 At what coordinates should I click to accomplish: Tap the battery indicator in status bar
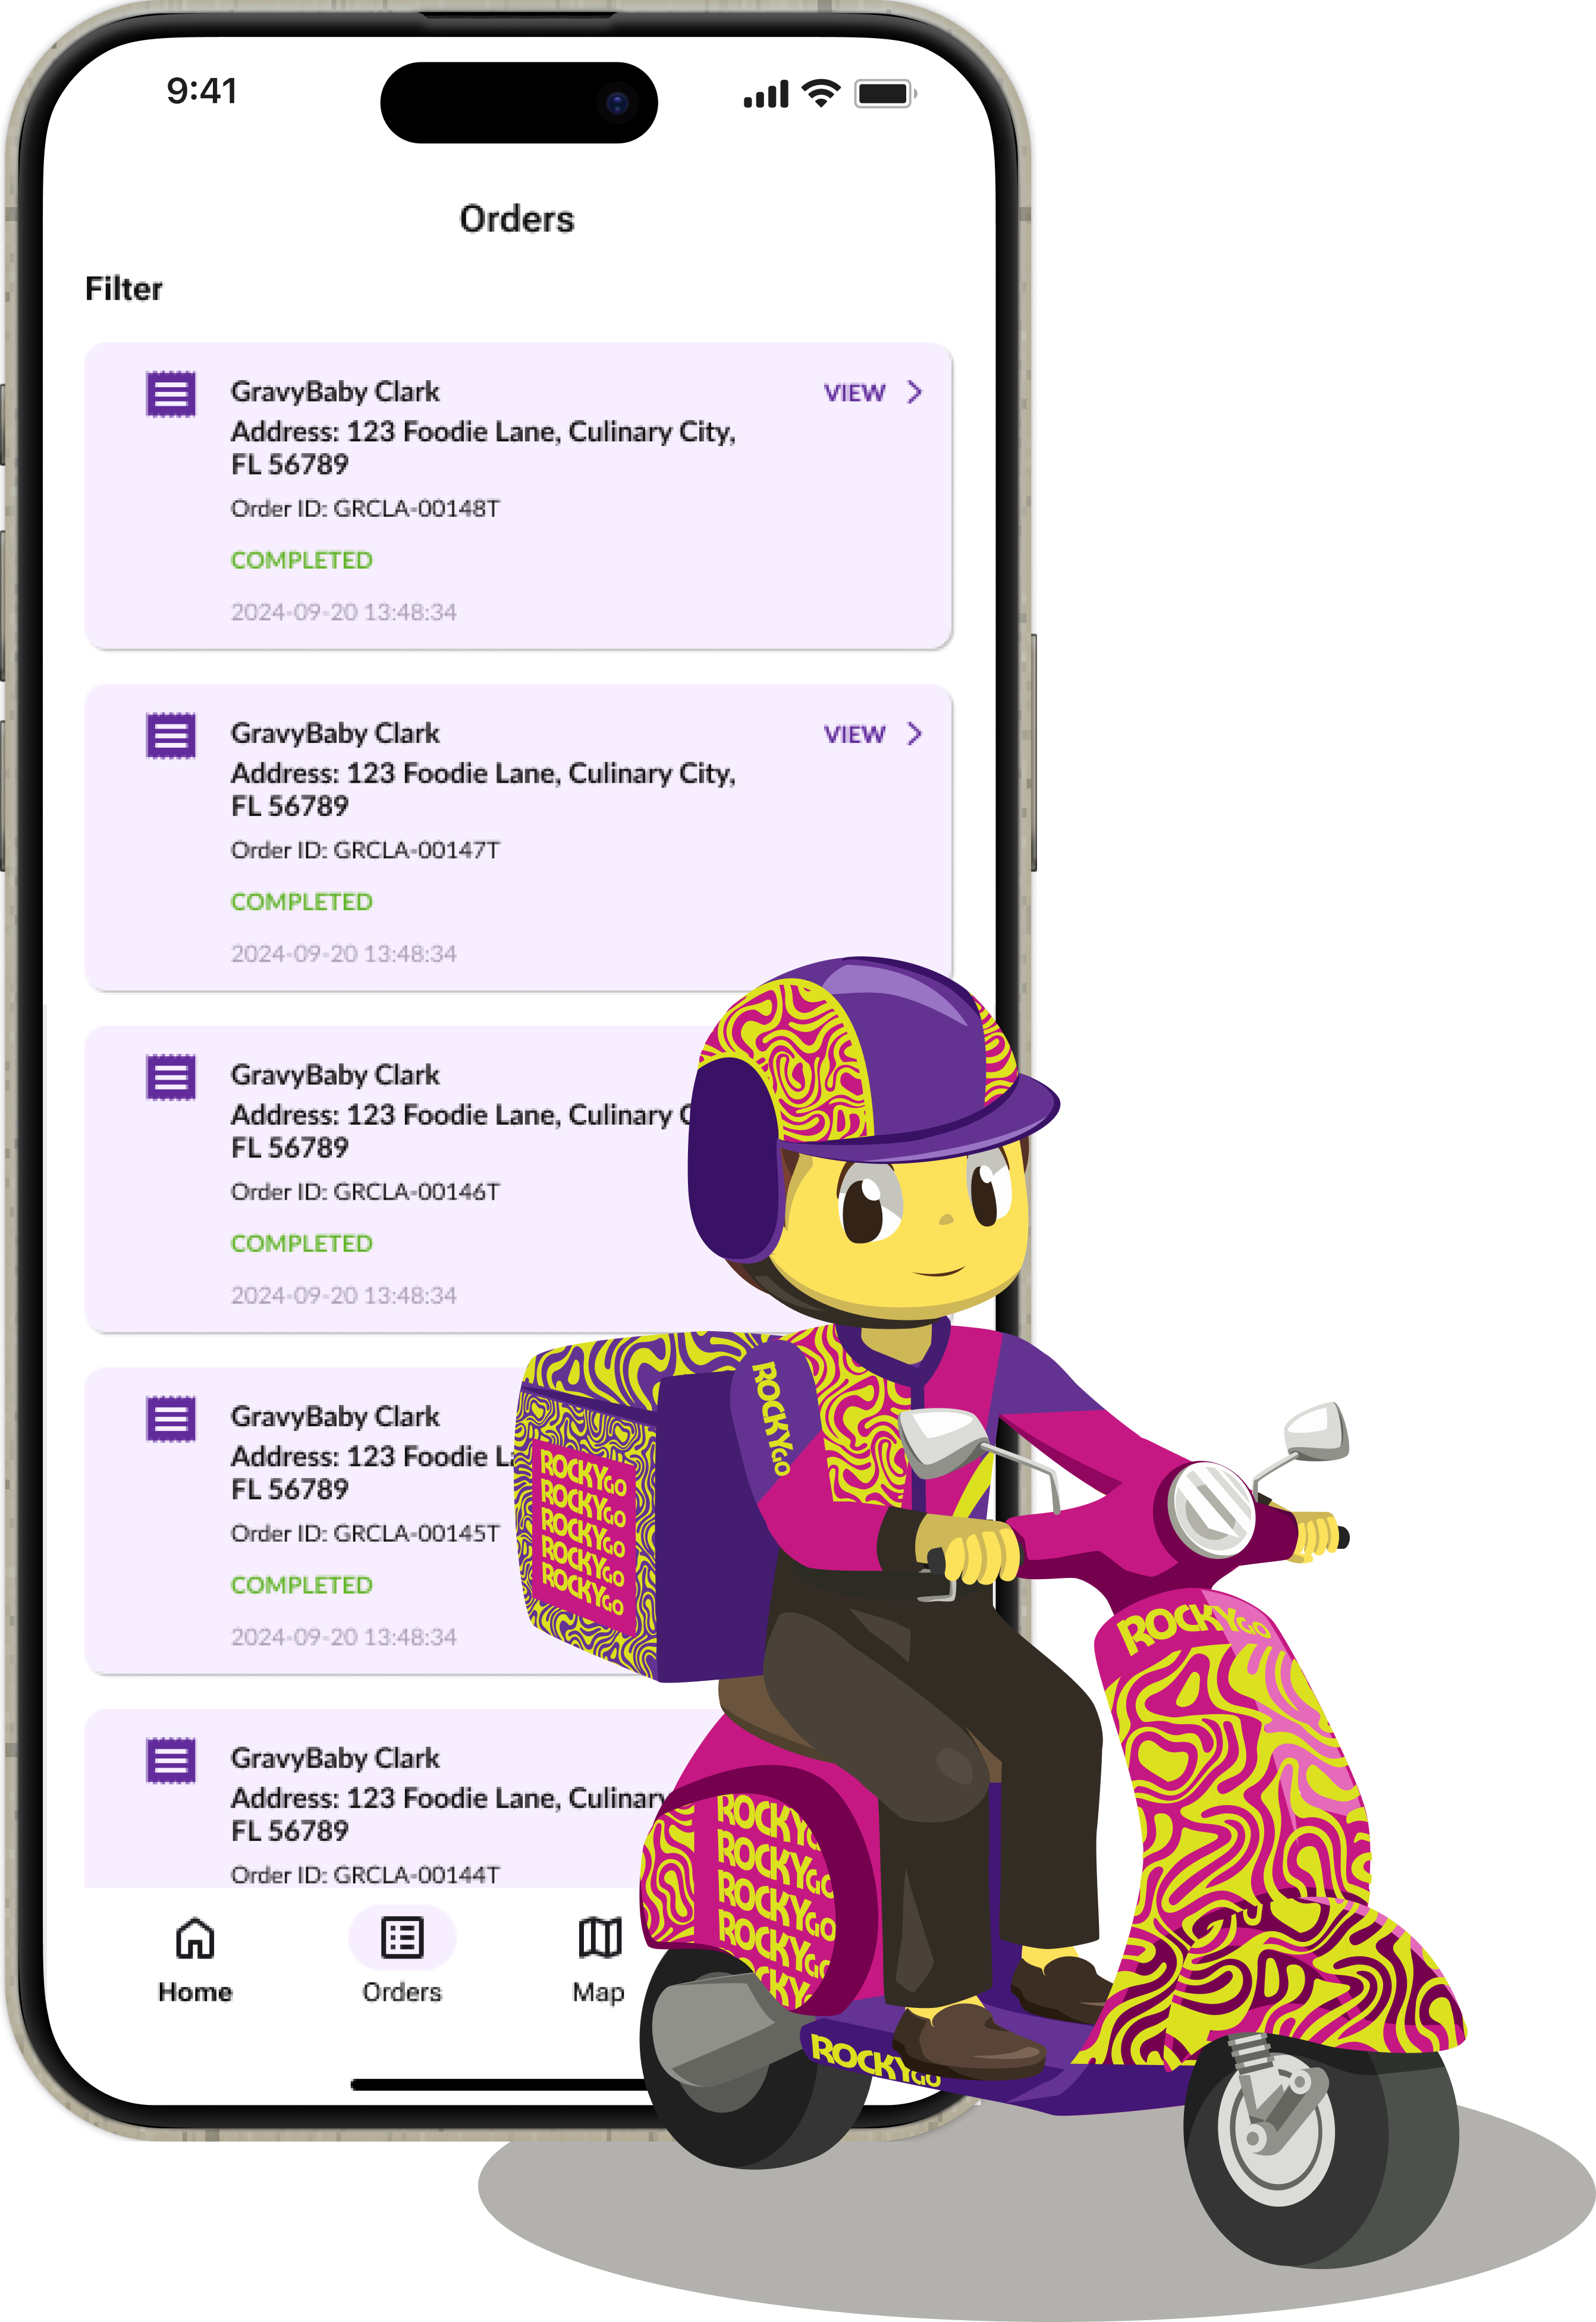click(x=885, y=94)
